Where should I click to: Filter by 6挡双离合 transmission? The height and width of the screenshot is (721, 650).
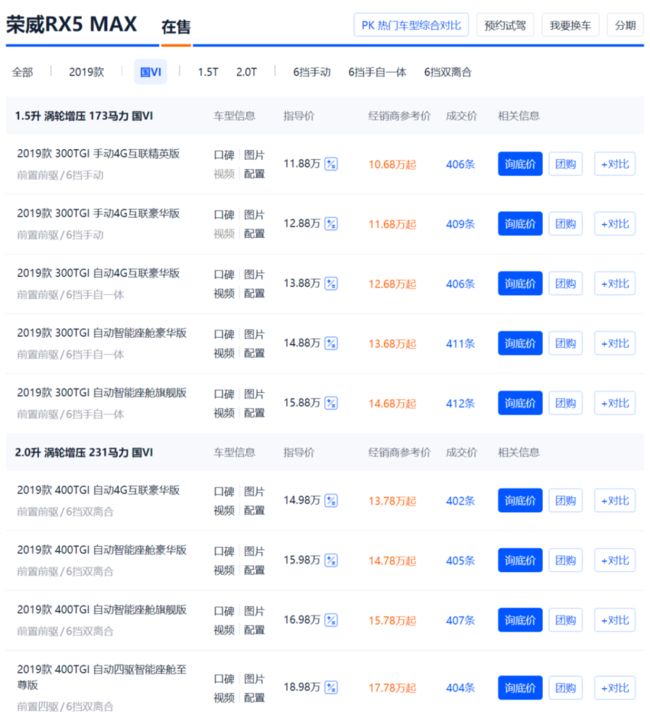448,72
